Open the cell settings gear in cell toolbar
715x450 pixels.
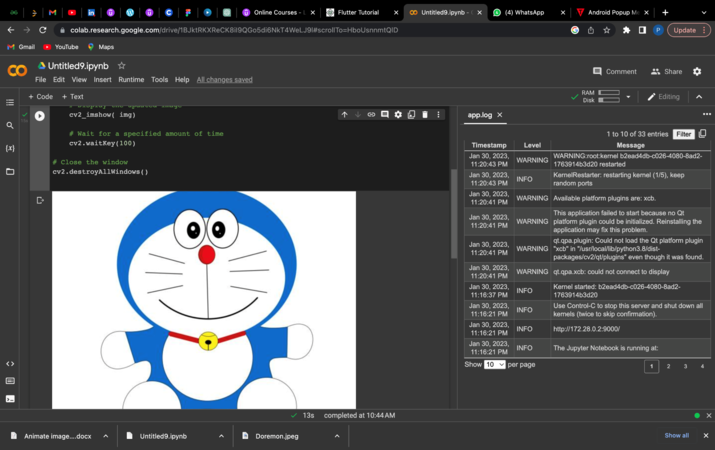point(398,115)
